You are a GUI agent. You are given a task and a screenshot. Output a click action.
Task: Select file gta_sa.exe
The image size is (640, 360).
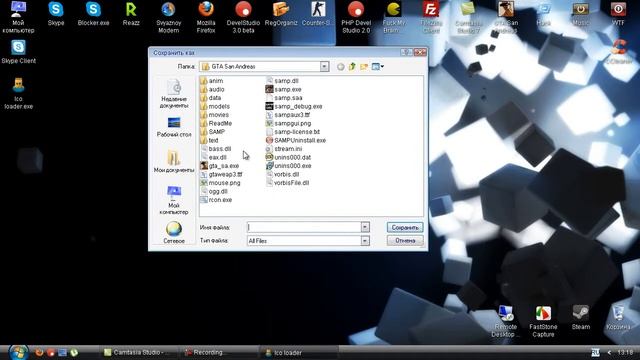220,166
